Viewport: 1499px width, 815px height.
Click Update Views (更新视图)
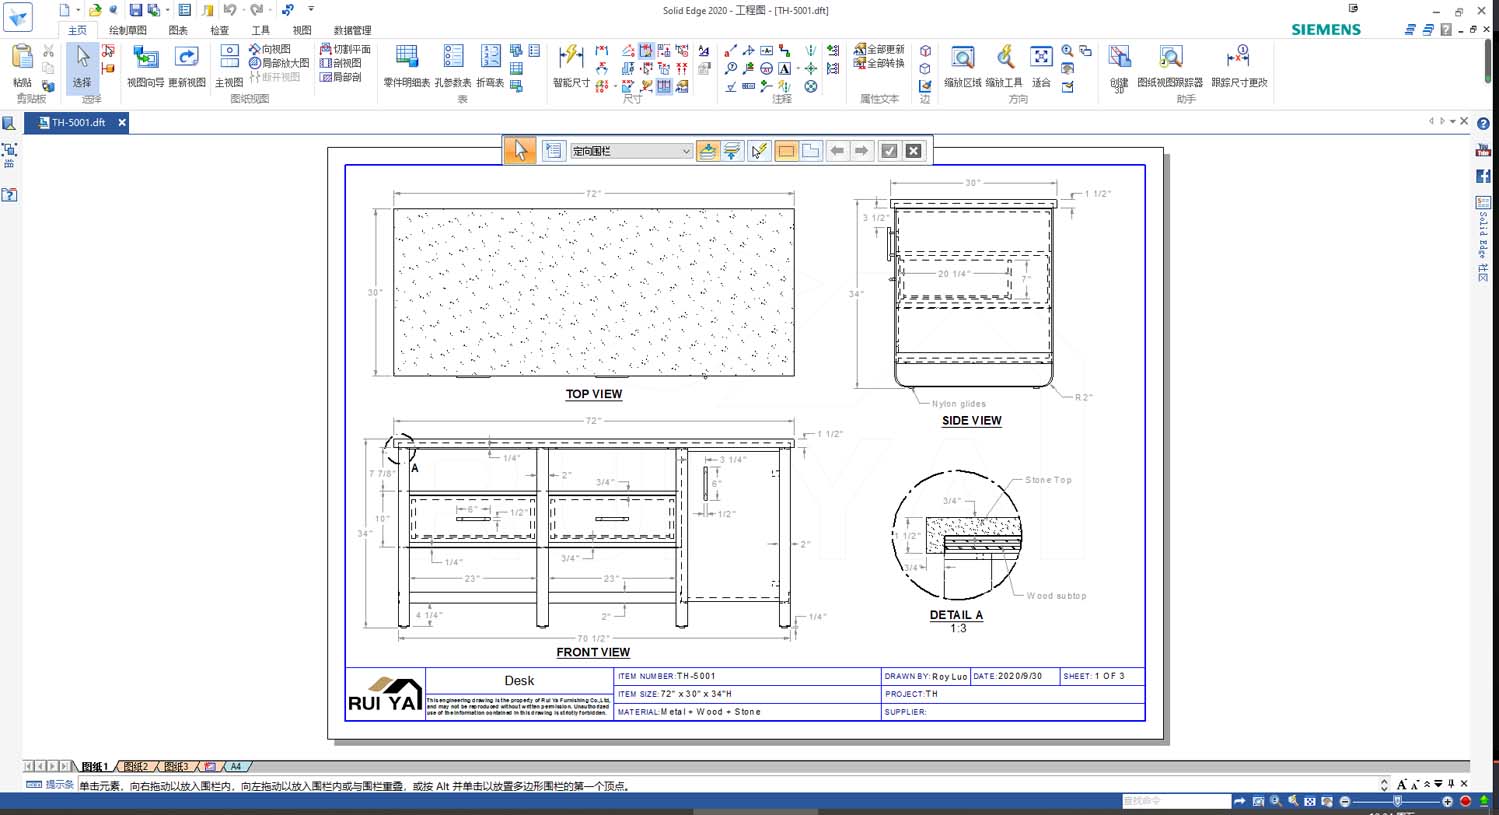[x=187, y=66]
